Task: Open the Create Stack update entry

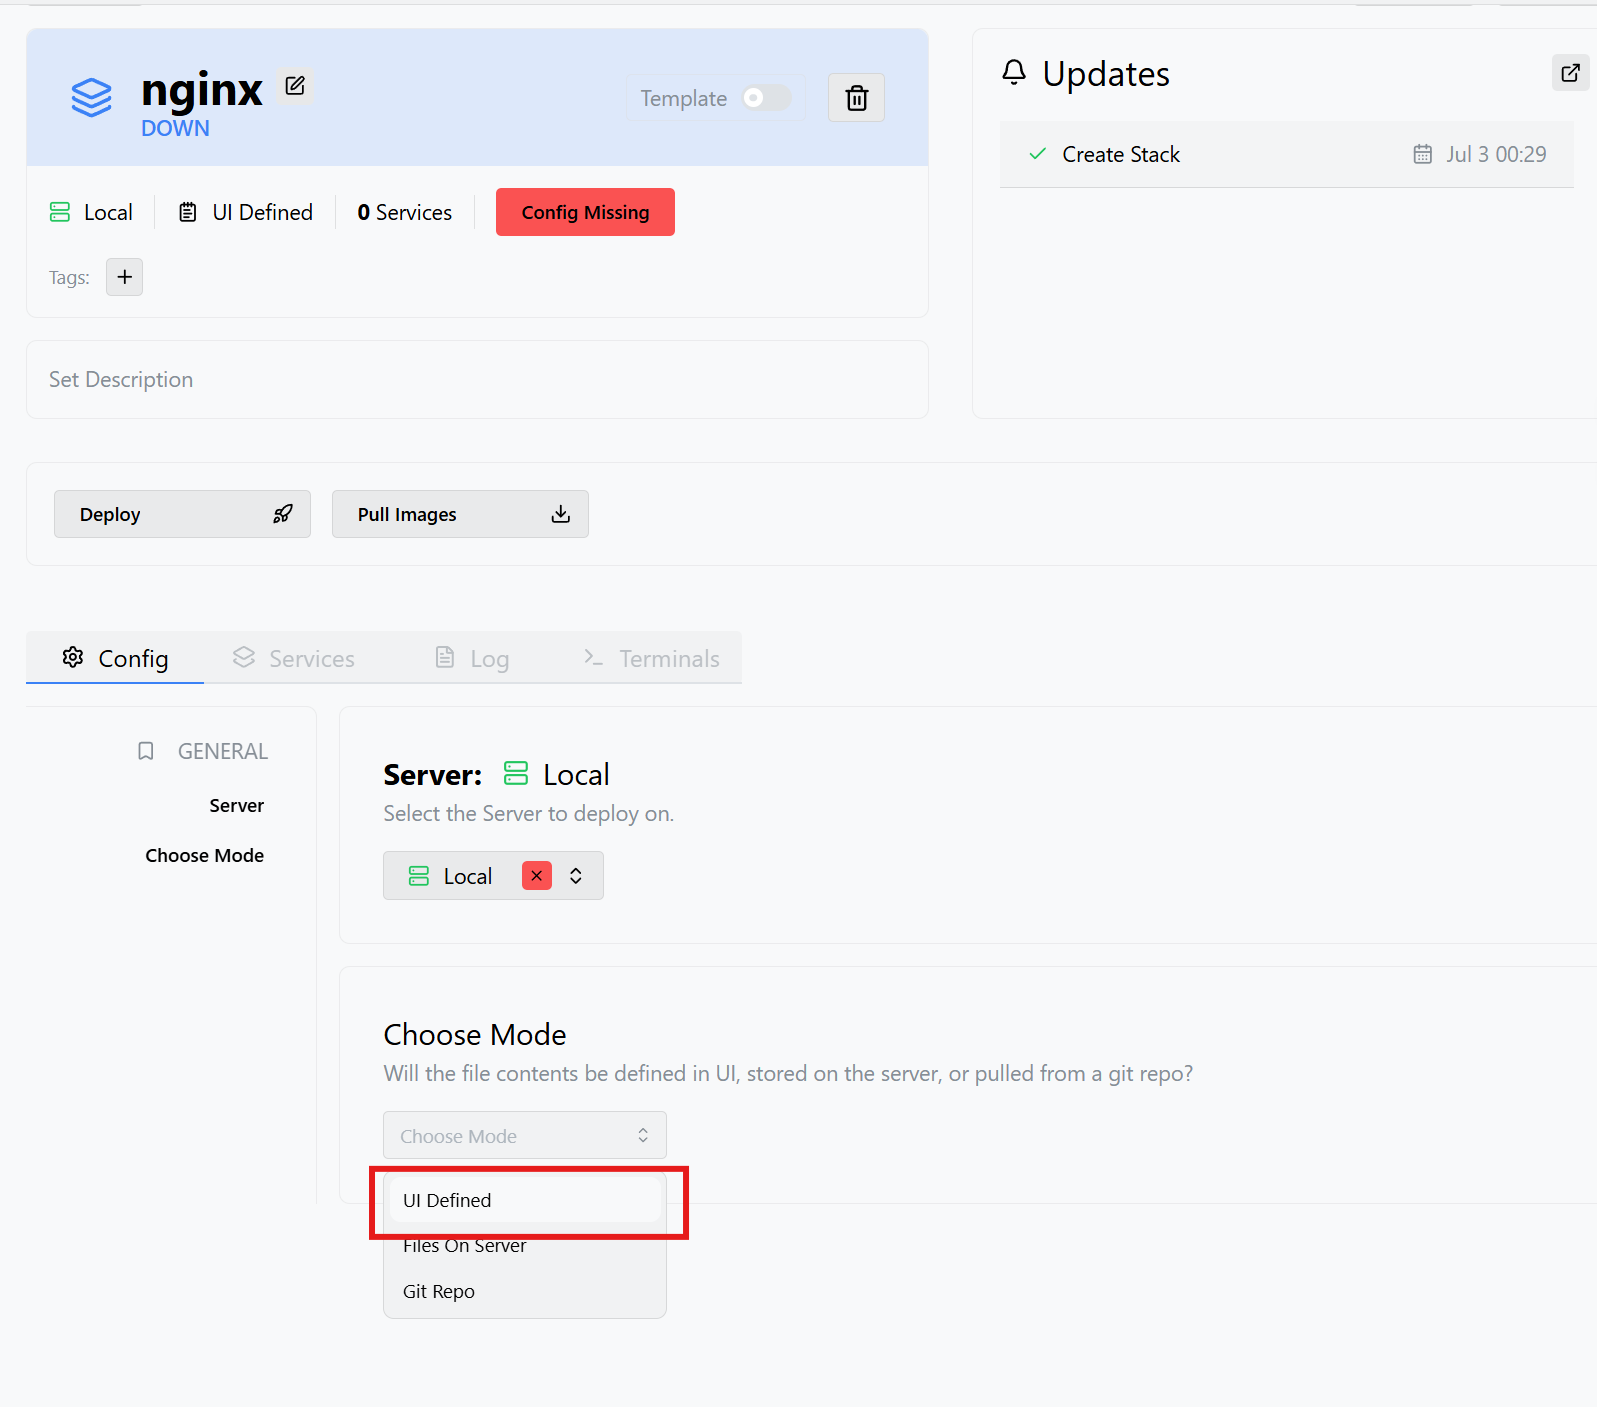Action: 1286,154
